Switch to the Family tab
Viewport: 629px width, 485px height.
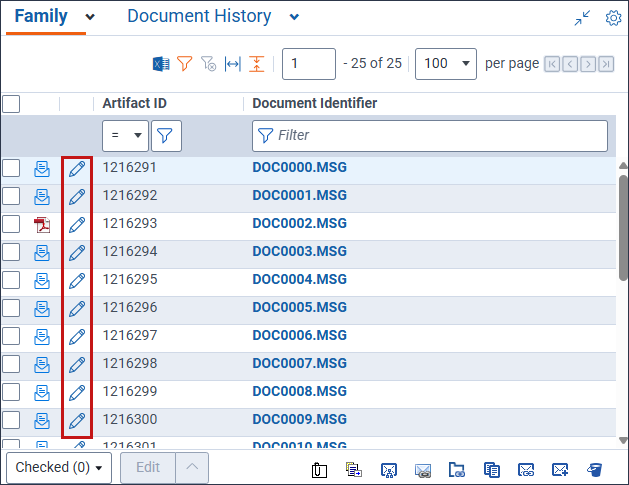pos(41,16)
